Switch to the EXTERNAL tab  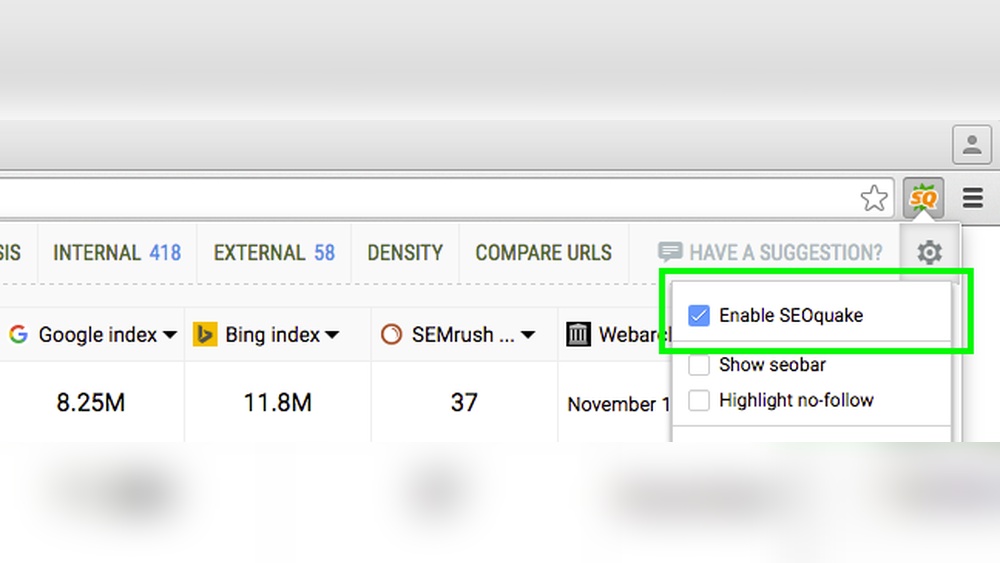point(274,252)
